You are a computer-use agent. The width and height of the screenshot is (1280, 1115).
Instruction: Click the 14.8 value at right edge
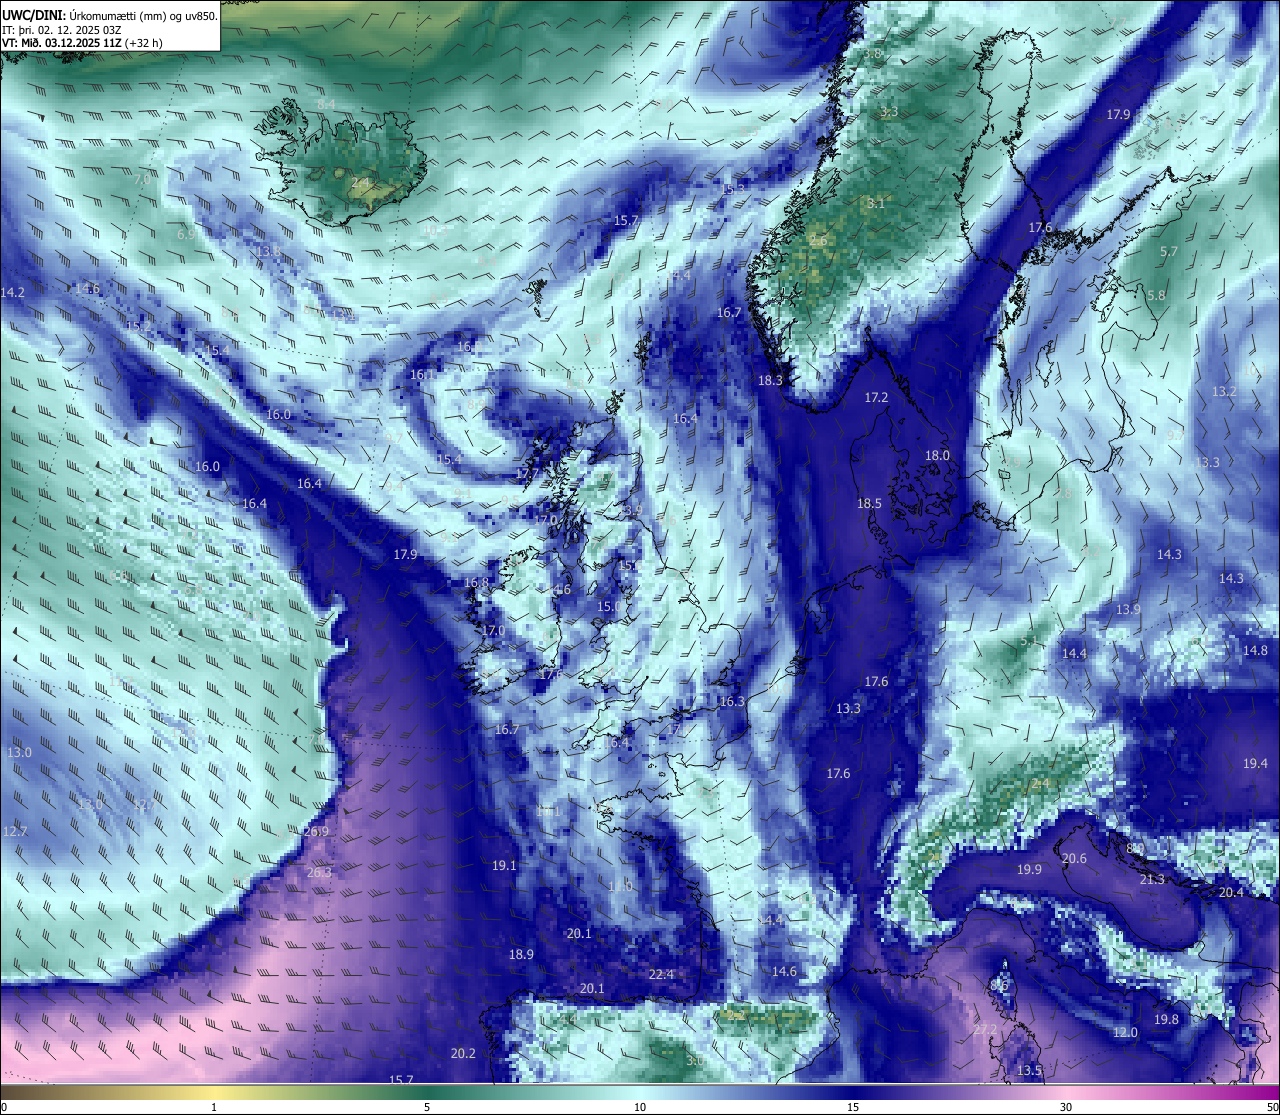[x=1255, y=651]
